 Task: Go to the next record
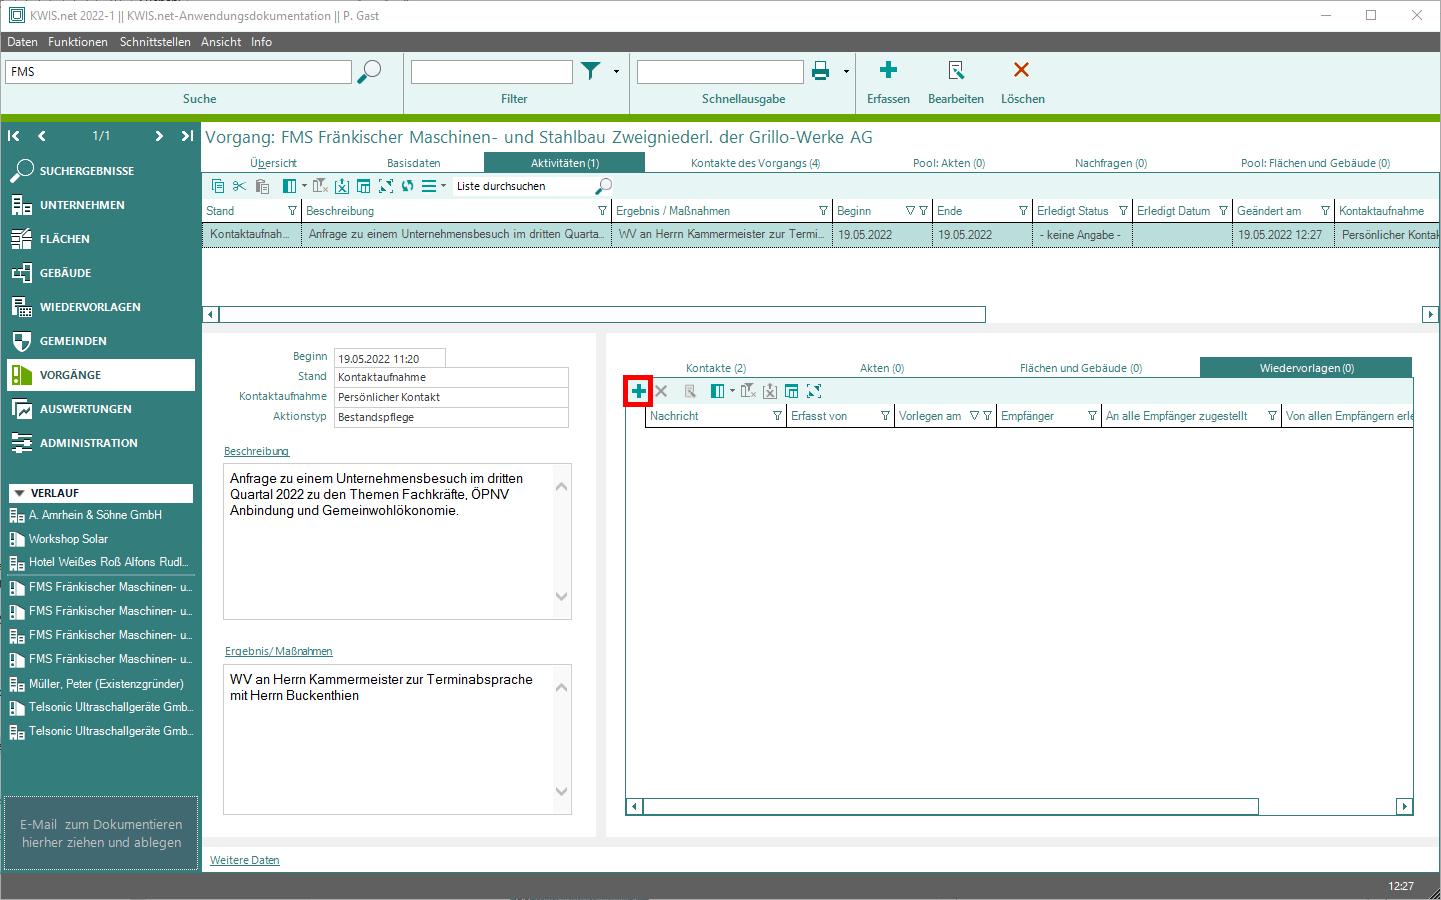159,136
